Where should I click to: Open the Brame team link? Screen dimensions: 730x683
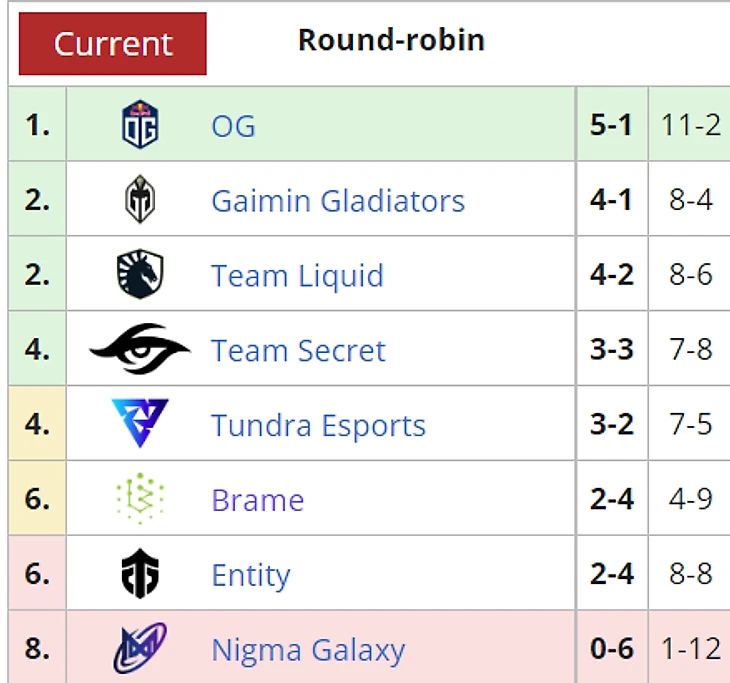[257, 500]
